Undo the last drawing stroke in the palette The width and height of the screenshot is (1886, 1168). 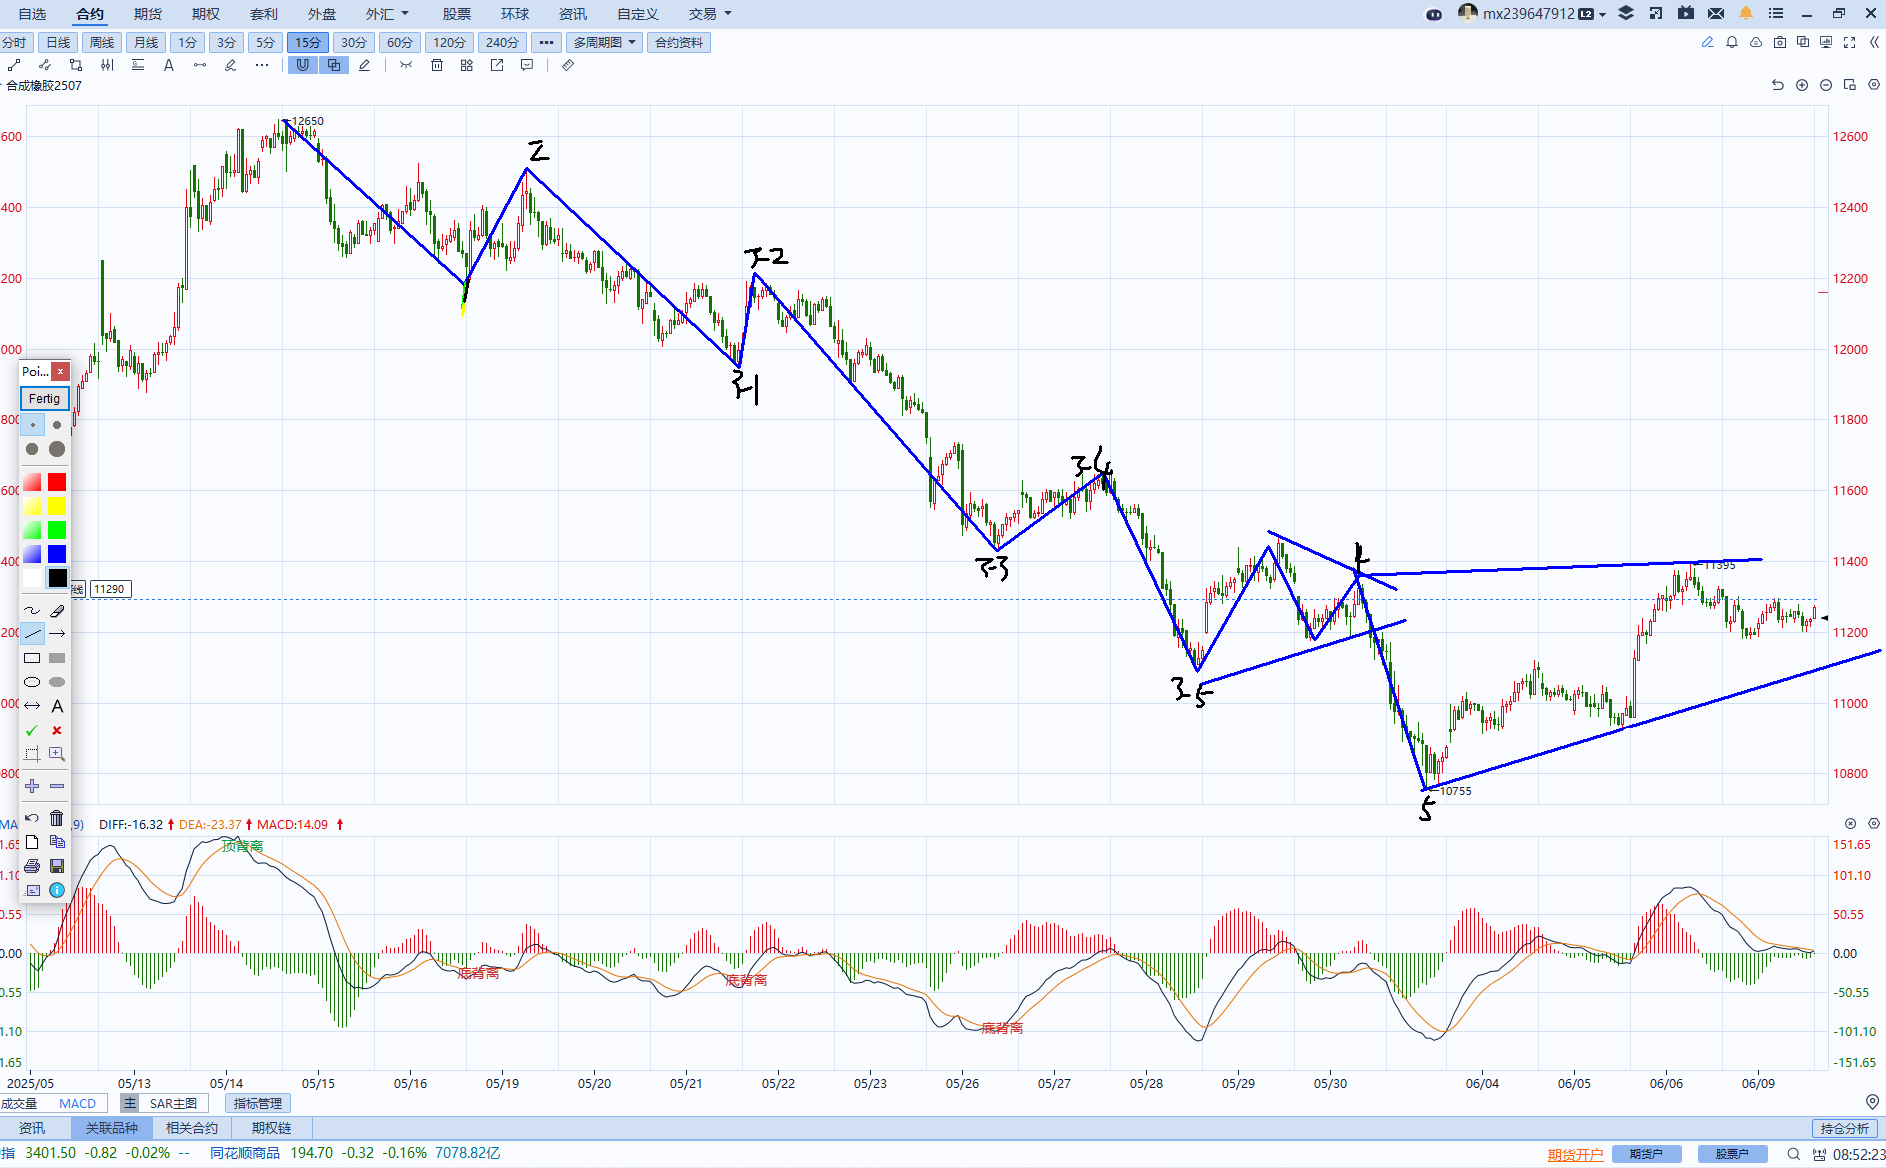pyautogui.click(x=32, y=818)
